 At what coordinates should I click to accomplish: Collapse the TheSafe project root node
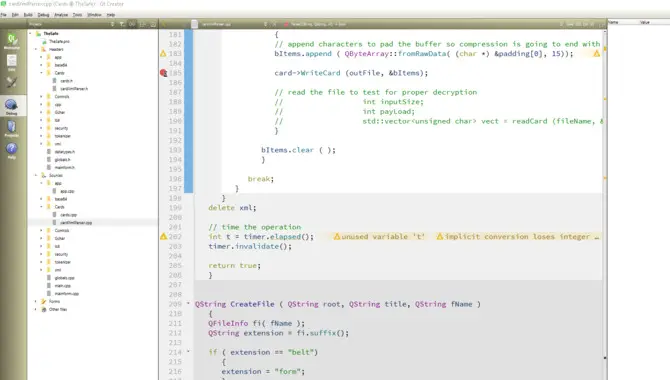click(30, 33)
